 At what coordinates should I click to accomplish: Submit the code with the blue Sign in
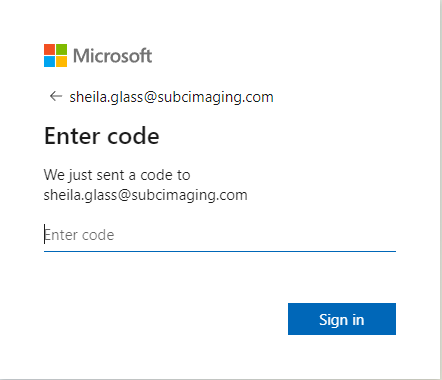tap(342, 319)
